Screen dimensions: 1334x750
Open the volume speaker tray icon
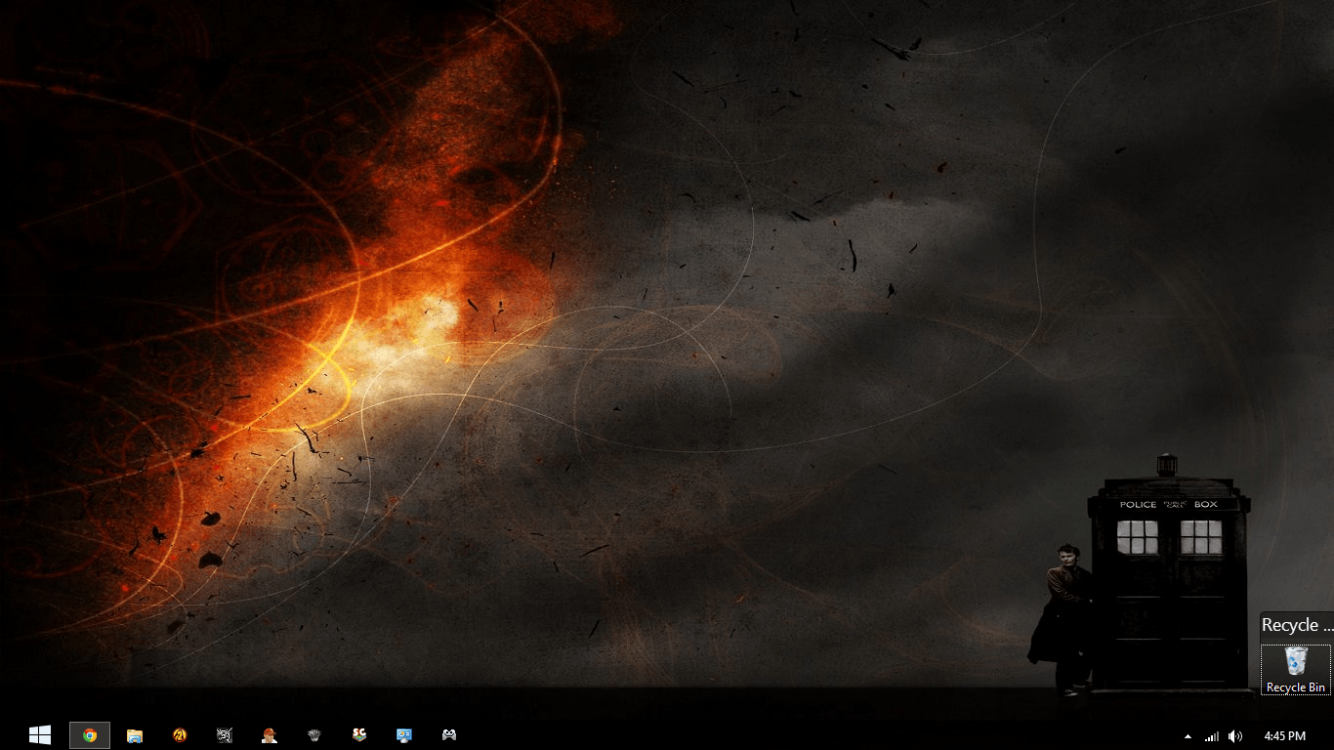(x=1235, y=736)
